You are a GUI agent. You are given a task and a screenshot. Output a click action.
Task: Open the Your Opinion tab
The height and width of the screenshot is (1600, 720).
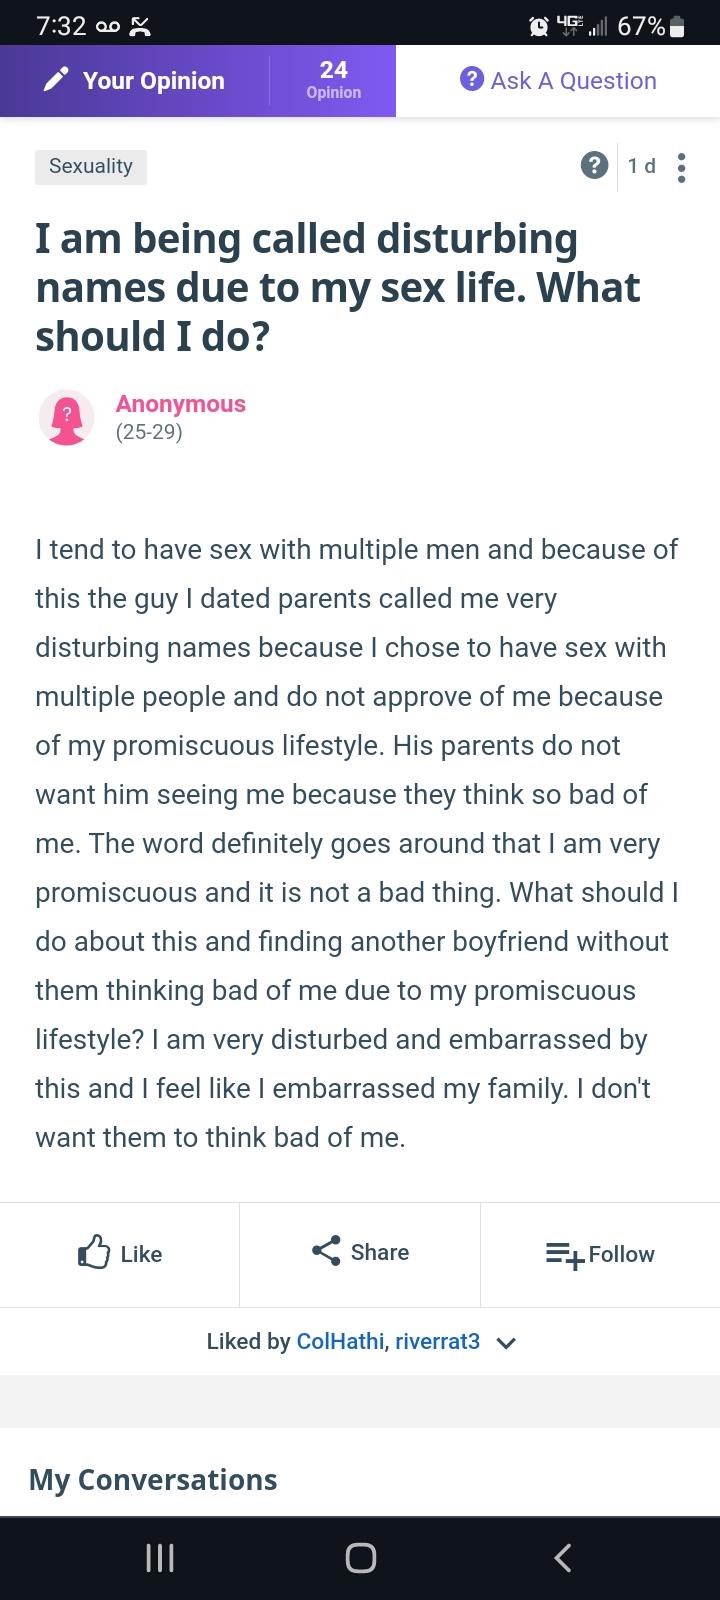(x=153, y=81)
